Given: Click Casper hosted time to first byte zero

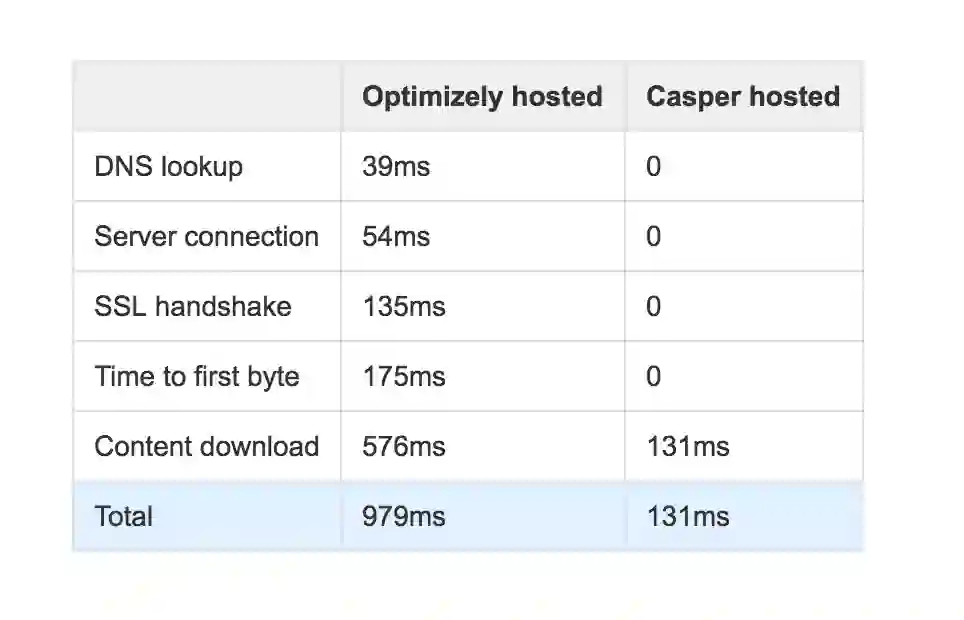Looking at the screenshot, I should (x=653, y=377).
